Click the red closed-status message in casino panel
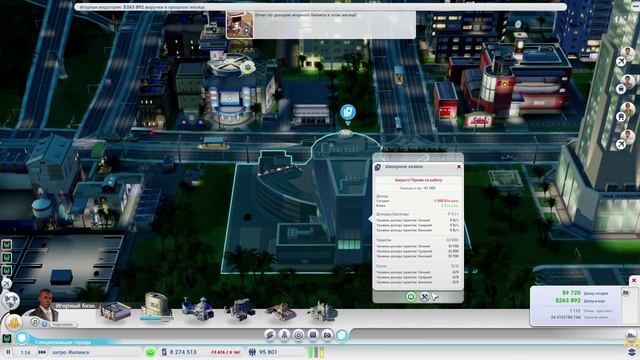The width and height of the screenshot is (640, 360). tap(418, 180)
